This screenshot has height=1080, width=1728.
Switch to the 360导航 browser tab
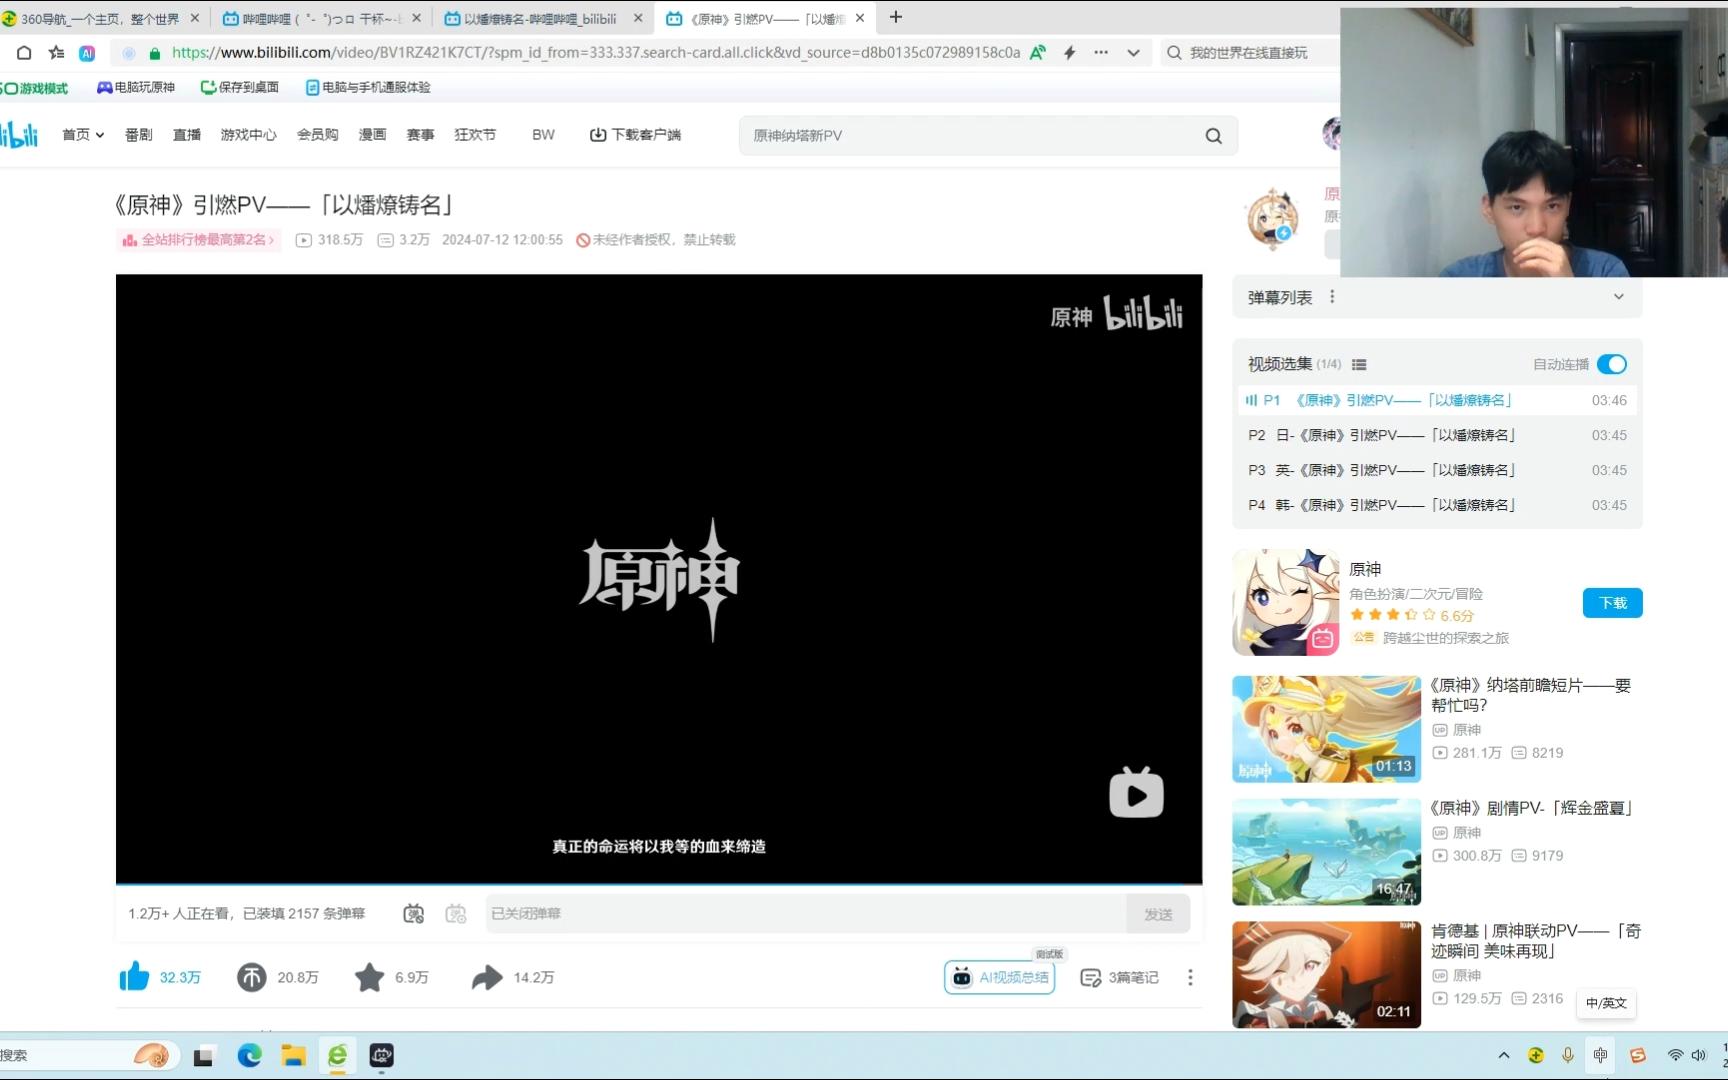click(100, 18)
